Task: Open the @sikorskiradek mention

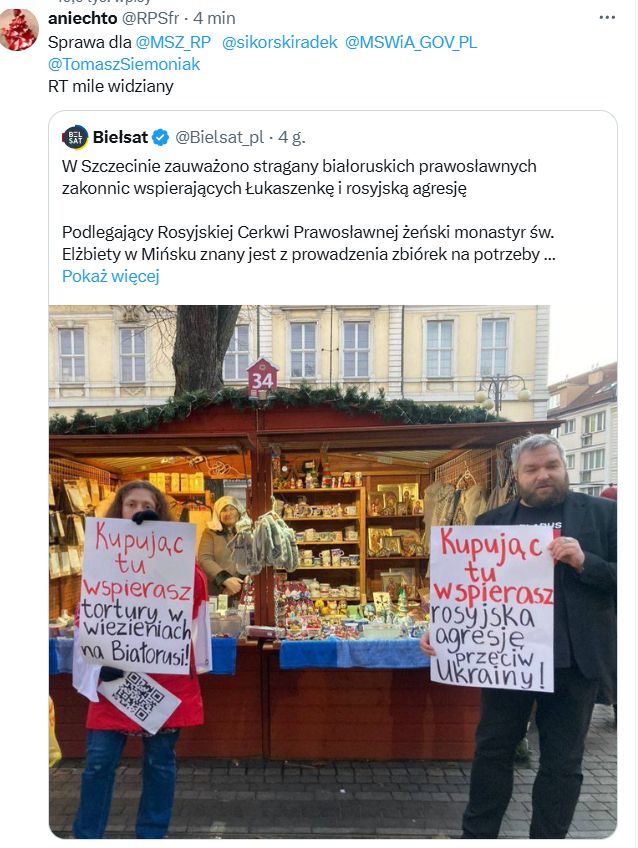Action: tap(280, 42)
